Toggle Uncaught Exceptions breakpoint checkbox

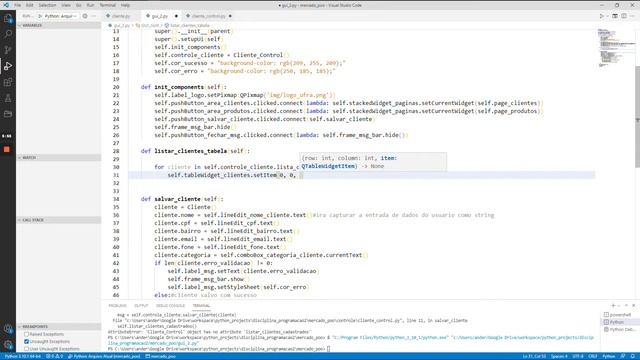click(x=27, y=342)
